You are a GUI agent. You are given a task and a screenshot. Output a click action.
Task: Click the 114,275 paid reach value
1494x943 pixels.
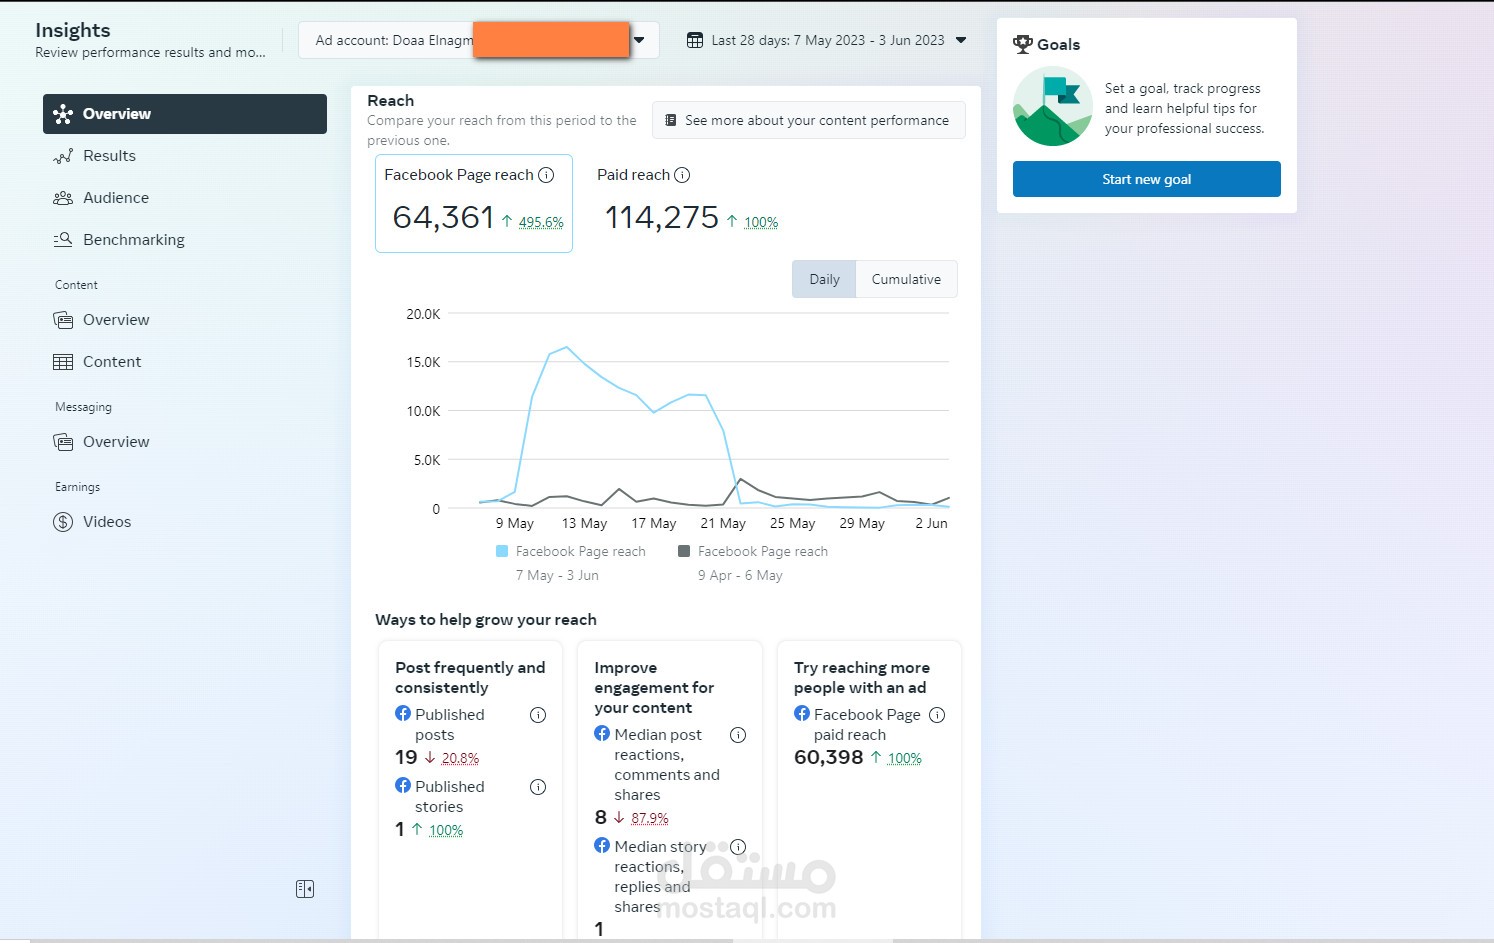point(662,217)
